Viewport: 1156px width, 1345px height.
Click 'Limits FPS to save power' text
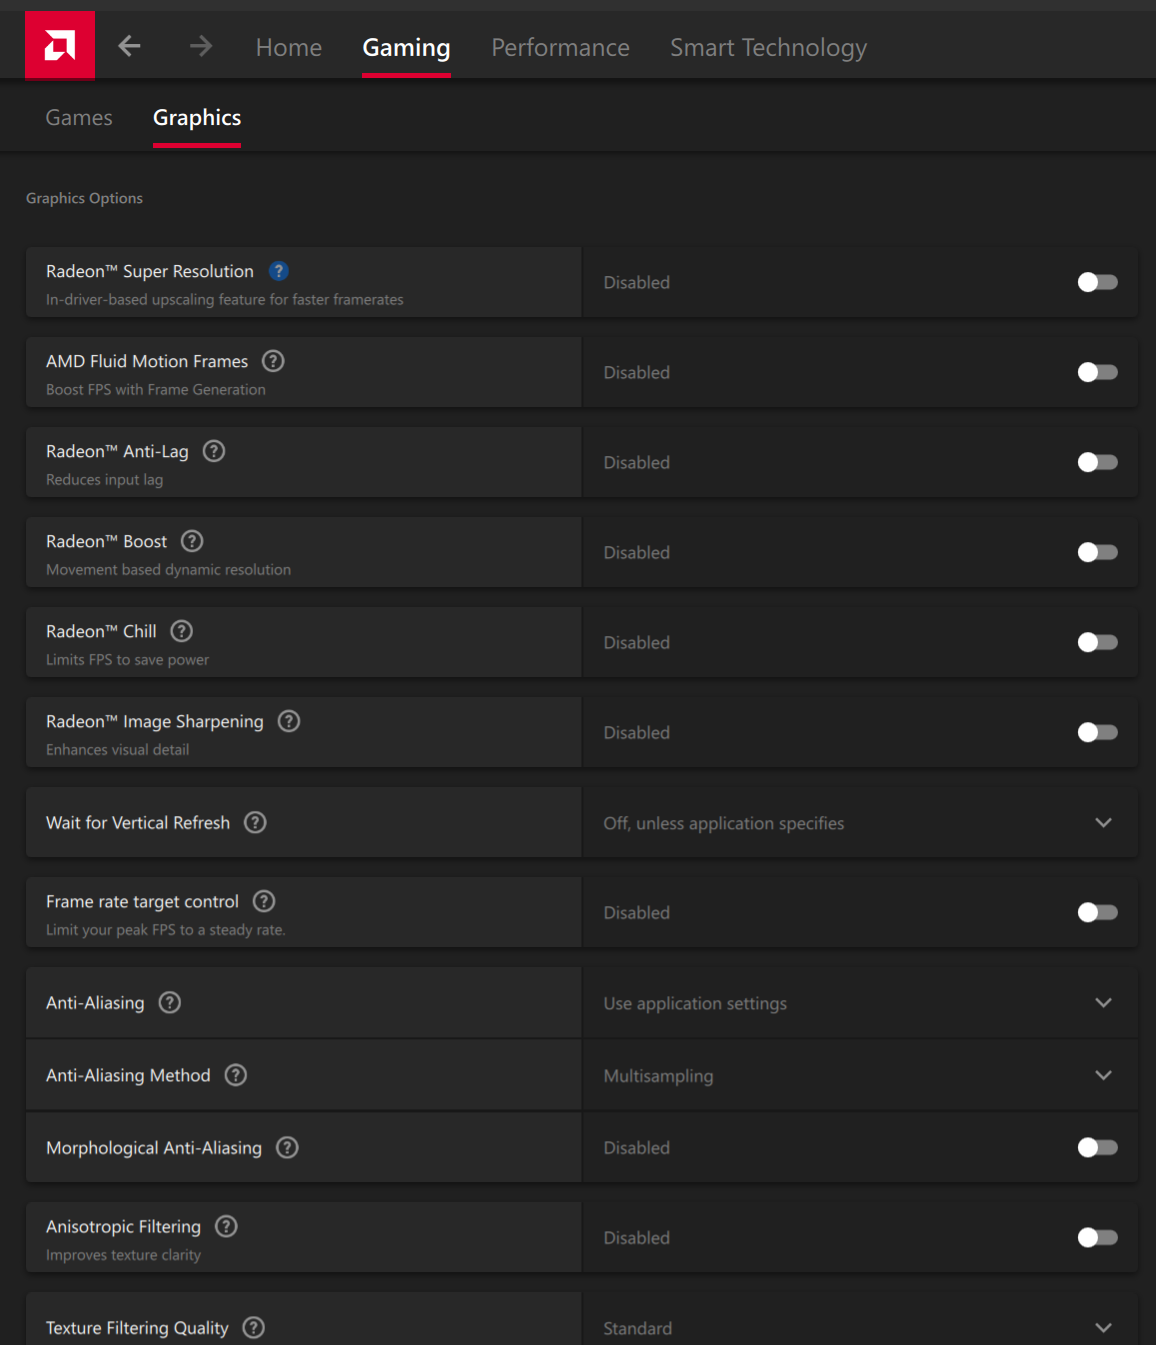127,659
